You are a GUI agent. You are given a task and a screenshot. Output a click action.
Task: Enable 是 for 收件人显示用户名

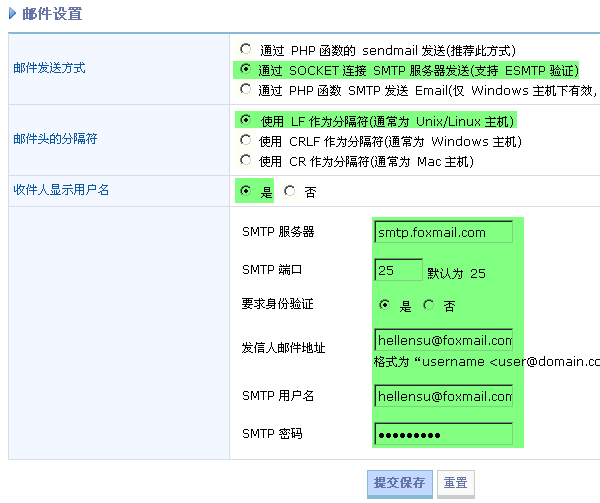(x=246, y=190)
